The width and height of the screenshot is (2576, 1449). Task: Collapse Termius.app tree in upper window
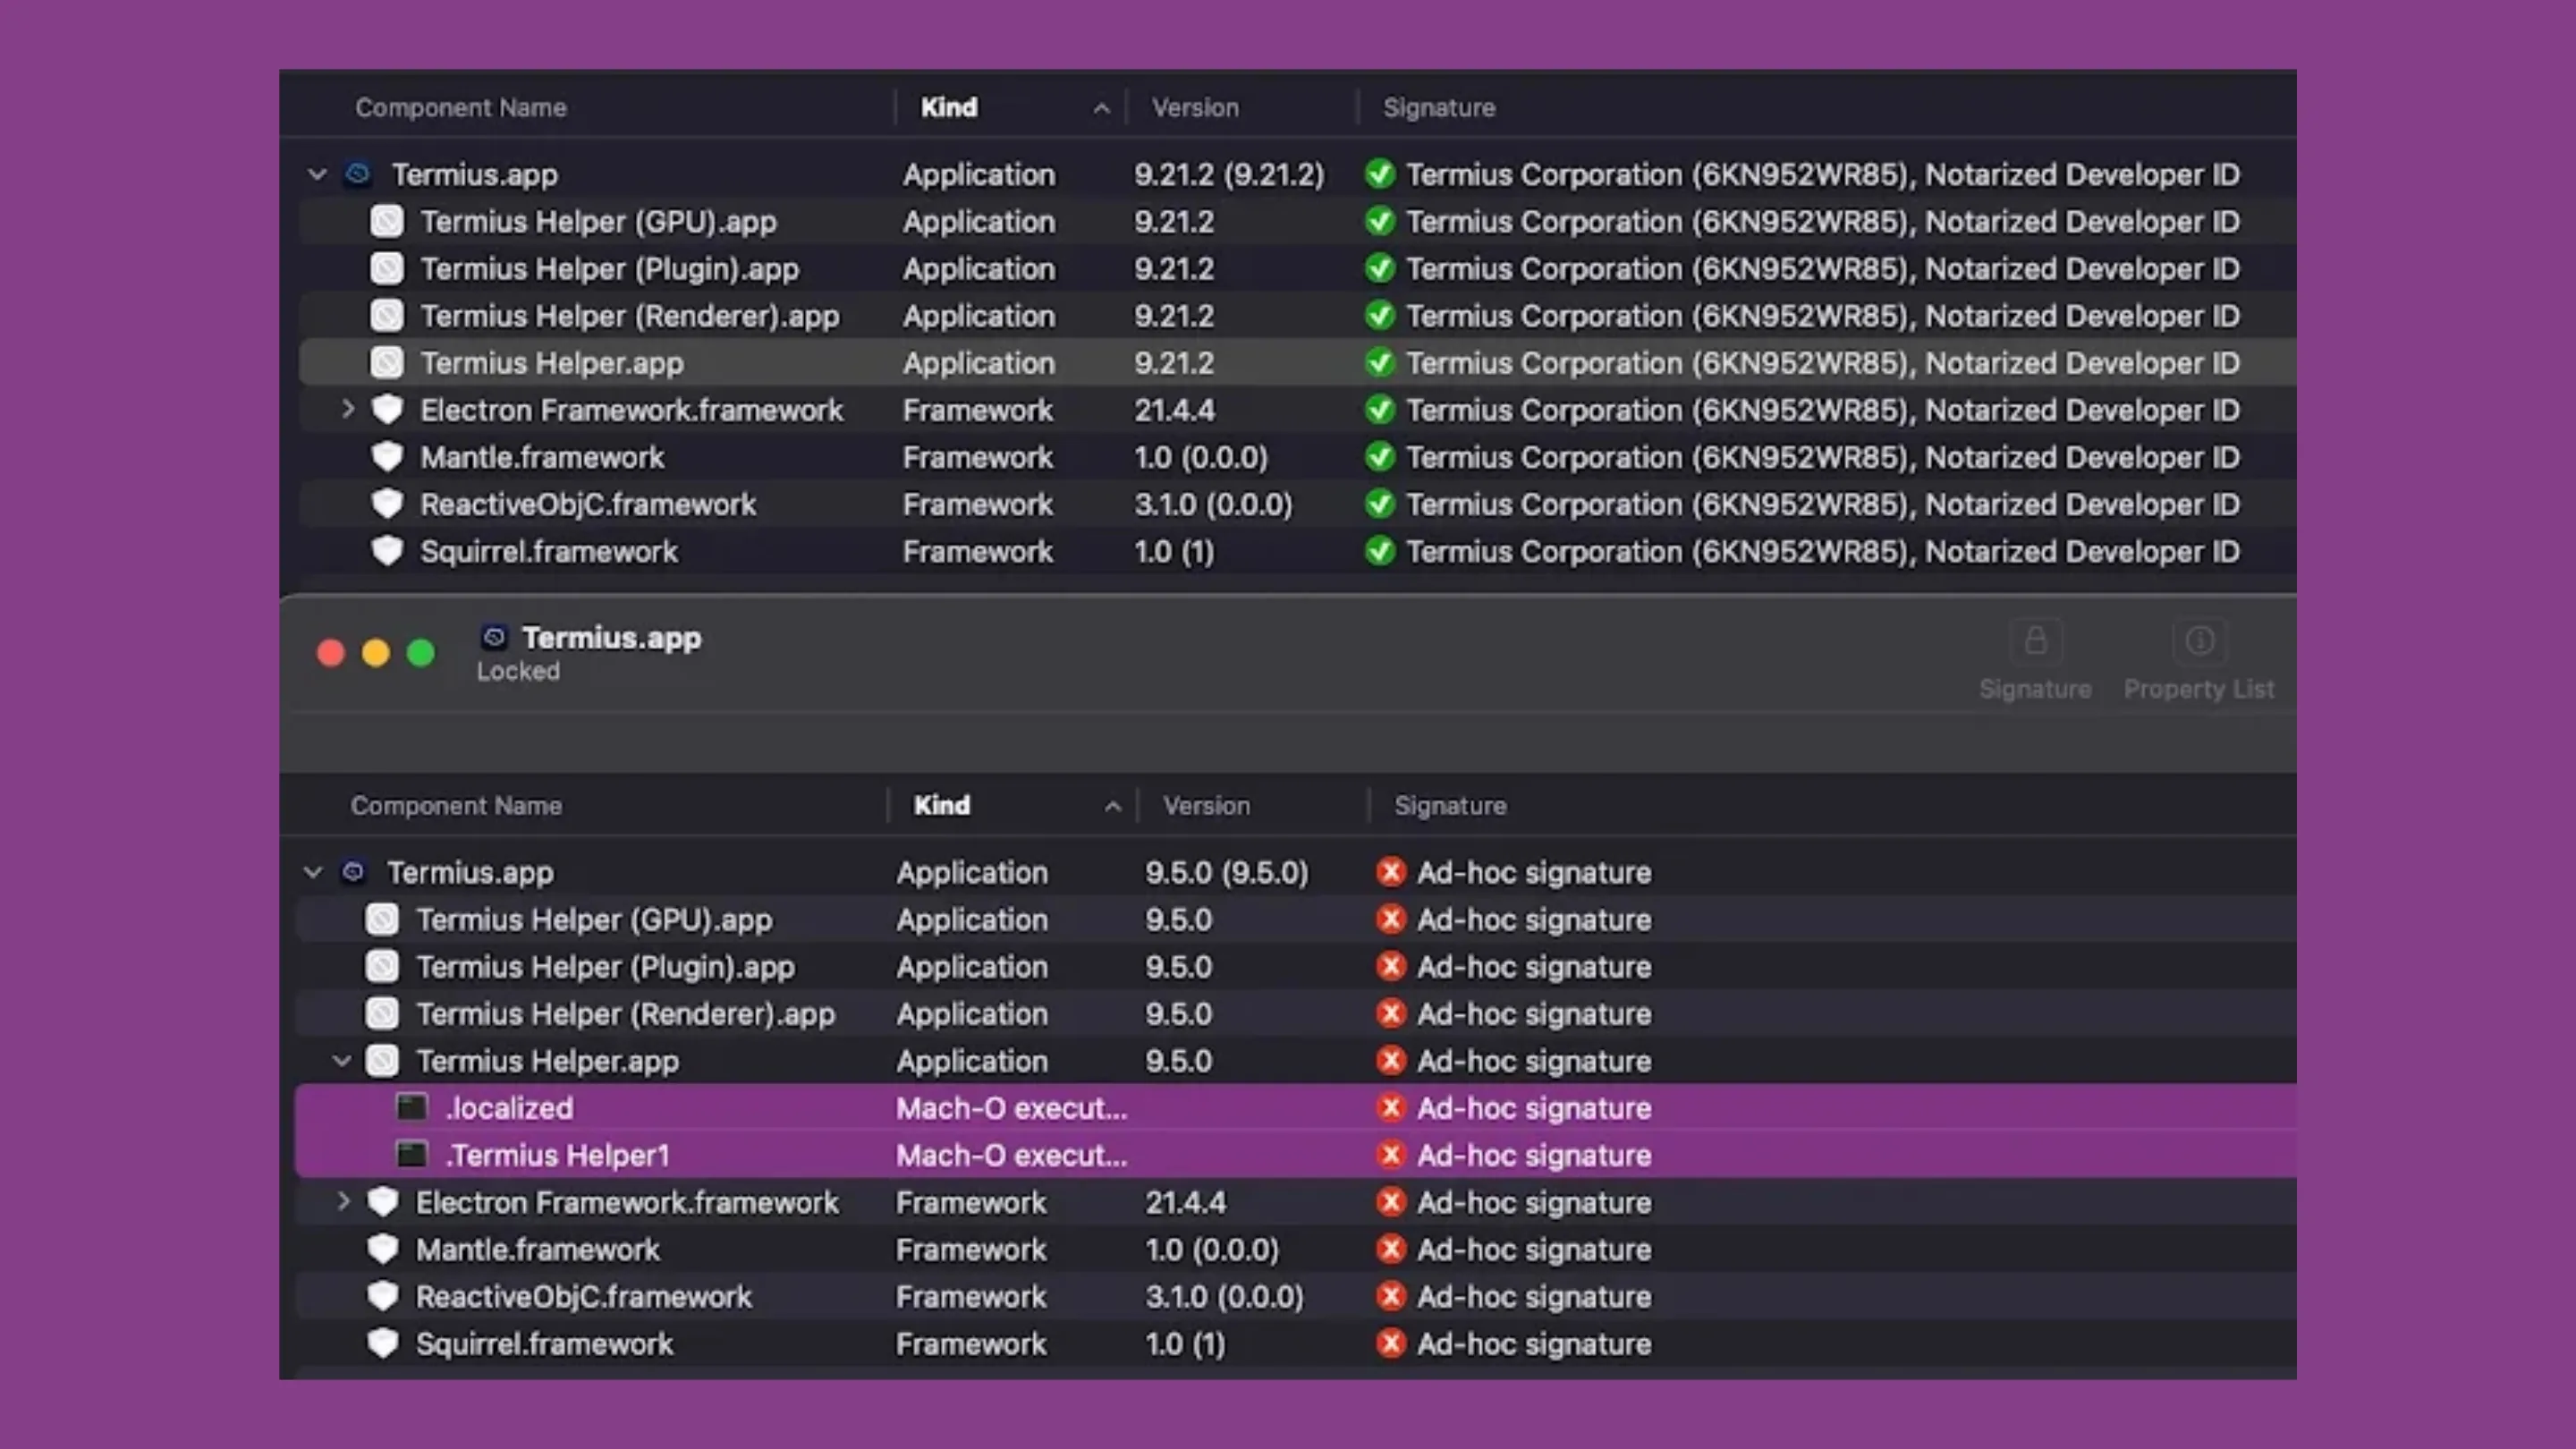pos(317,174)
